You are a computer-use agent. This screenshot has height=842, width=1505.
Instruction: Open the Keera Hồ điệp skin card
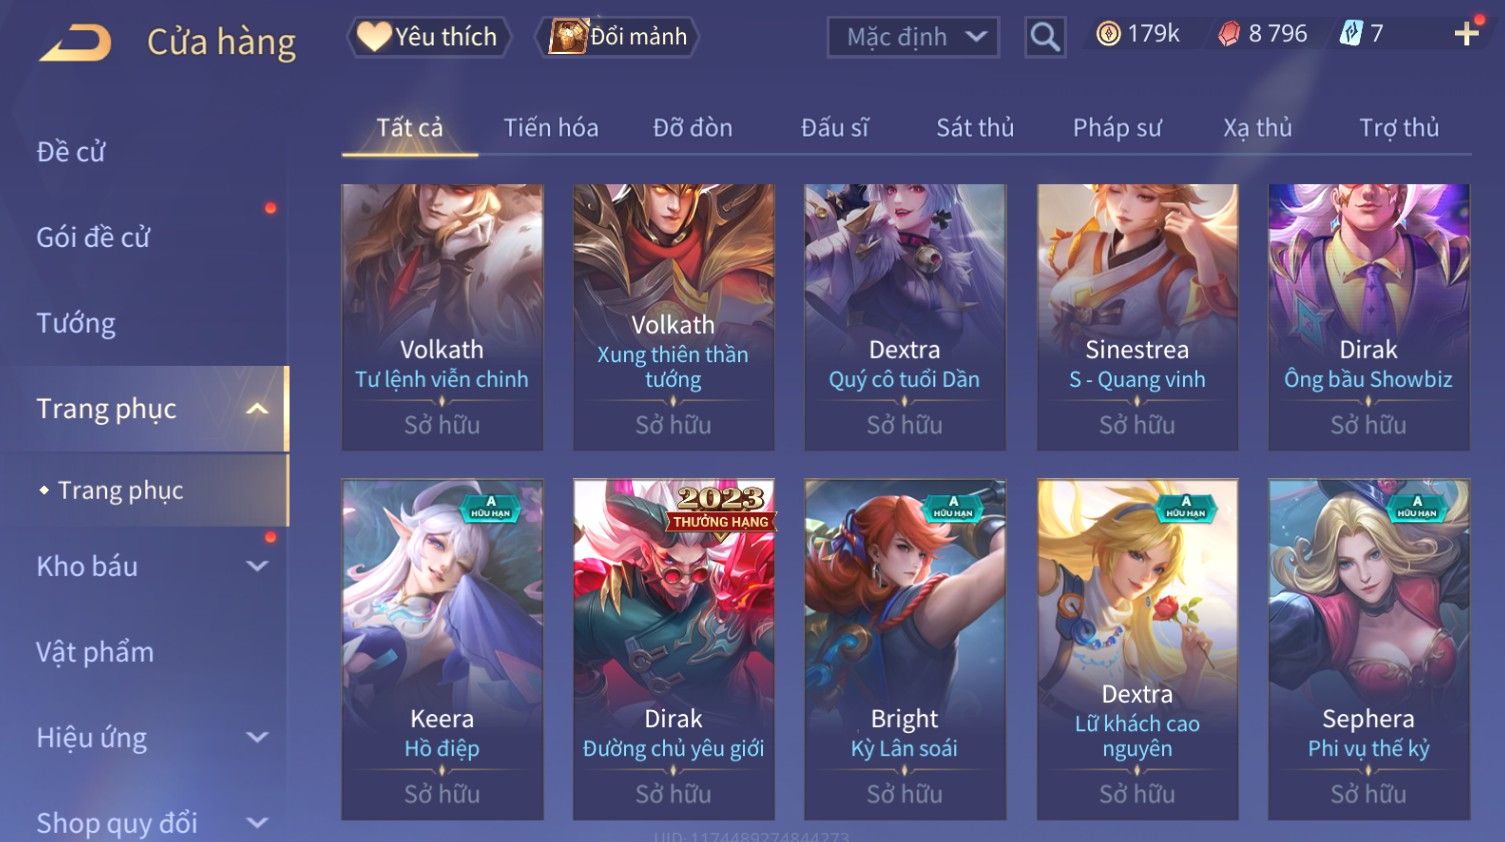pos(442,649)
